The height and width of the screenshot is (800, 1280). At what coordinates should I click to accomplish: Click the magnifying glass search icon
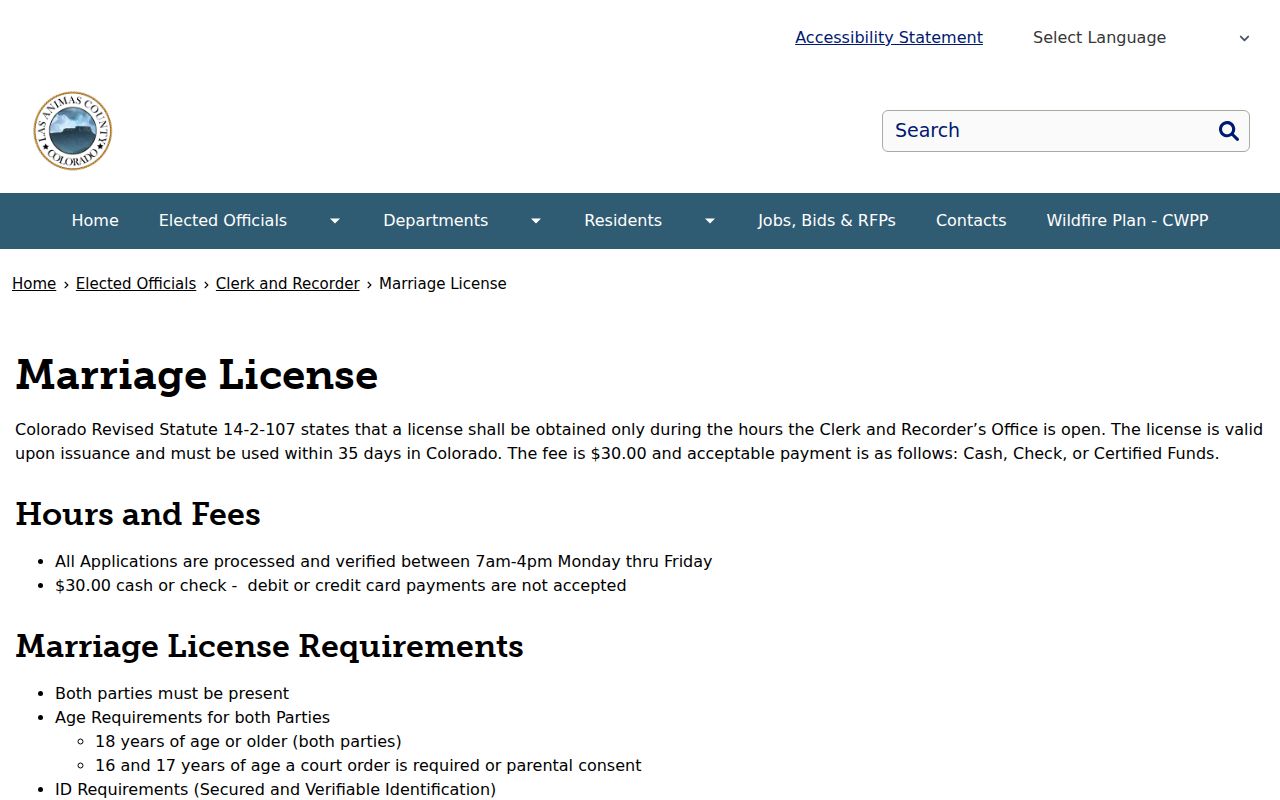point(1229,131)
